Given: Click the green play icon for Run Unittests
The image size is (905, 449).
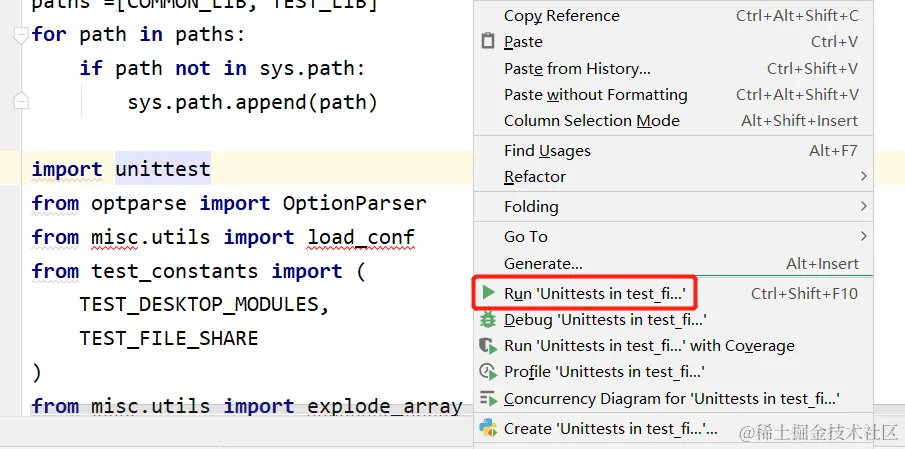Looking at the screenshot, I should 488,293.
